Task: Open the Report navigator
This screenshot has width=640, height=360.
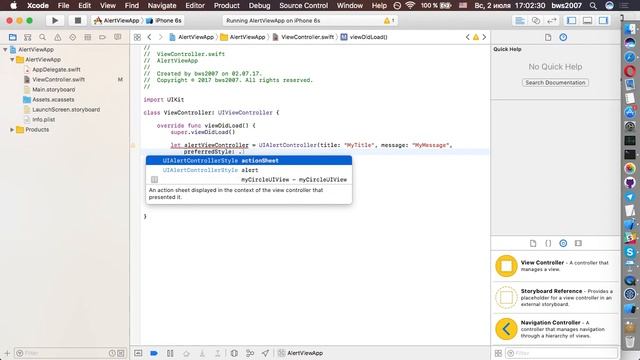Action: click(118, 37)
